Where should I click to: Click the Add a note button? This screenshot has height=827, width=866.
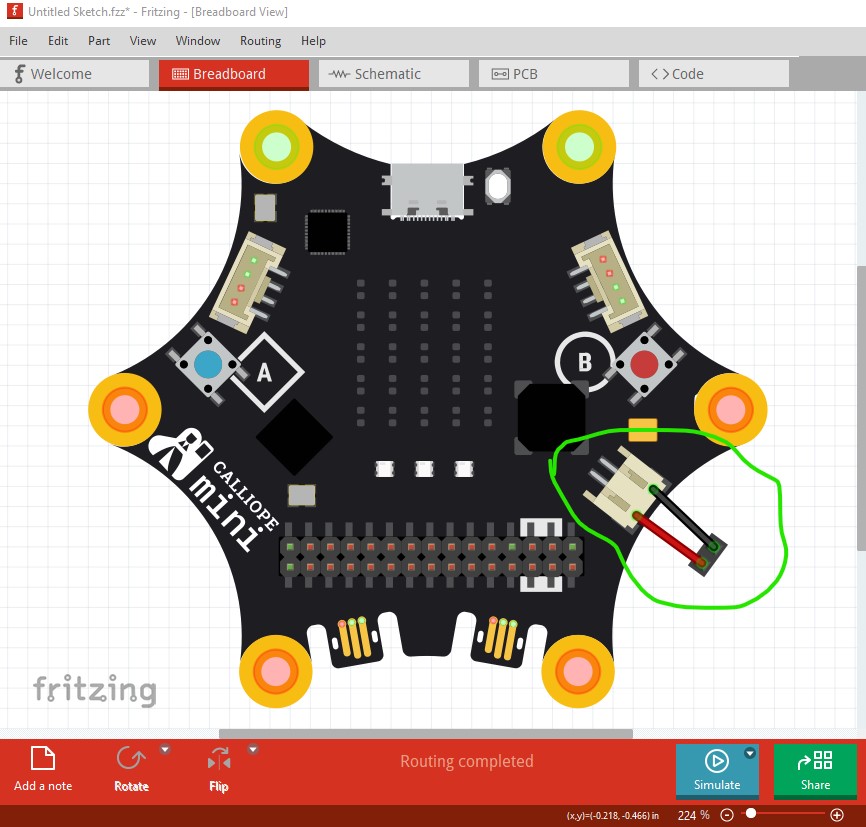pos(43,768)
